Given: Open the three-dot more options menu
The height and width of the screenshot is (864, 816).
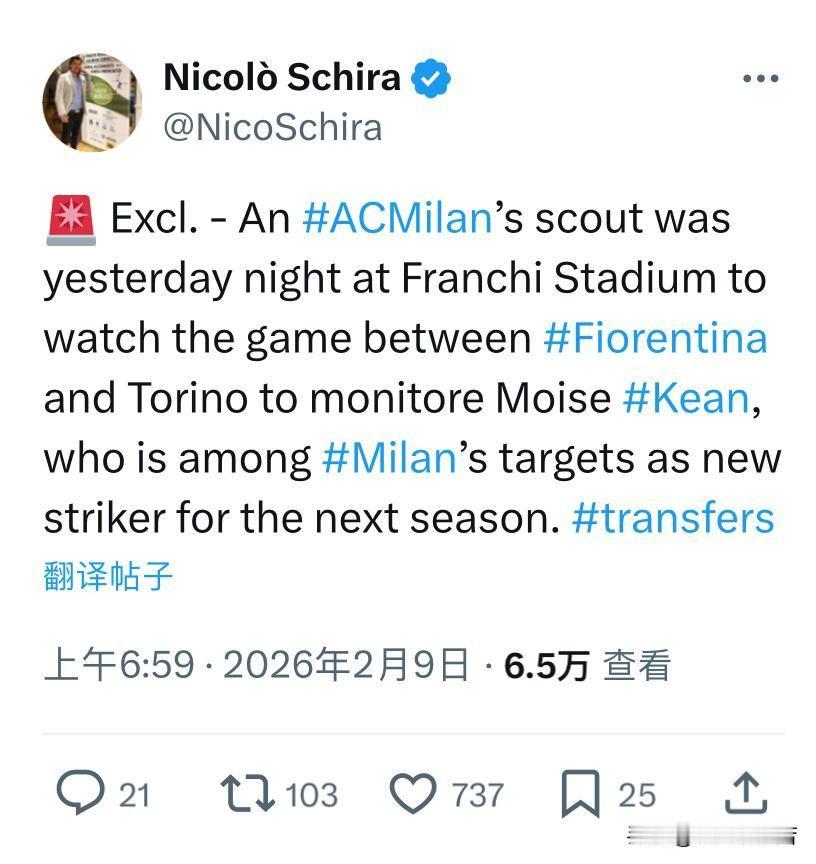Looking at the screenshot, I should pos(760,79).
